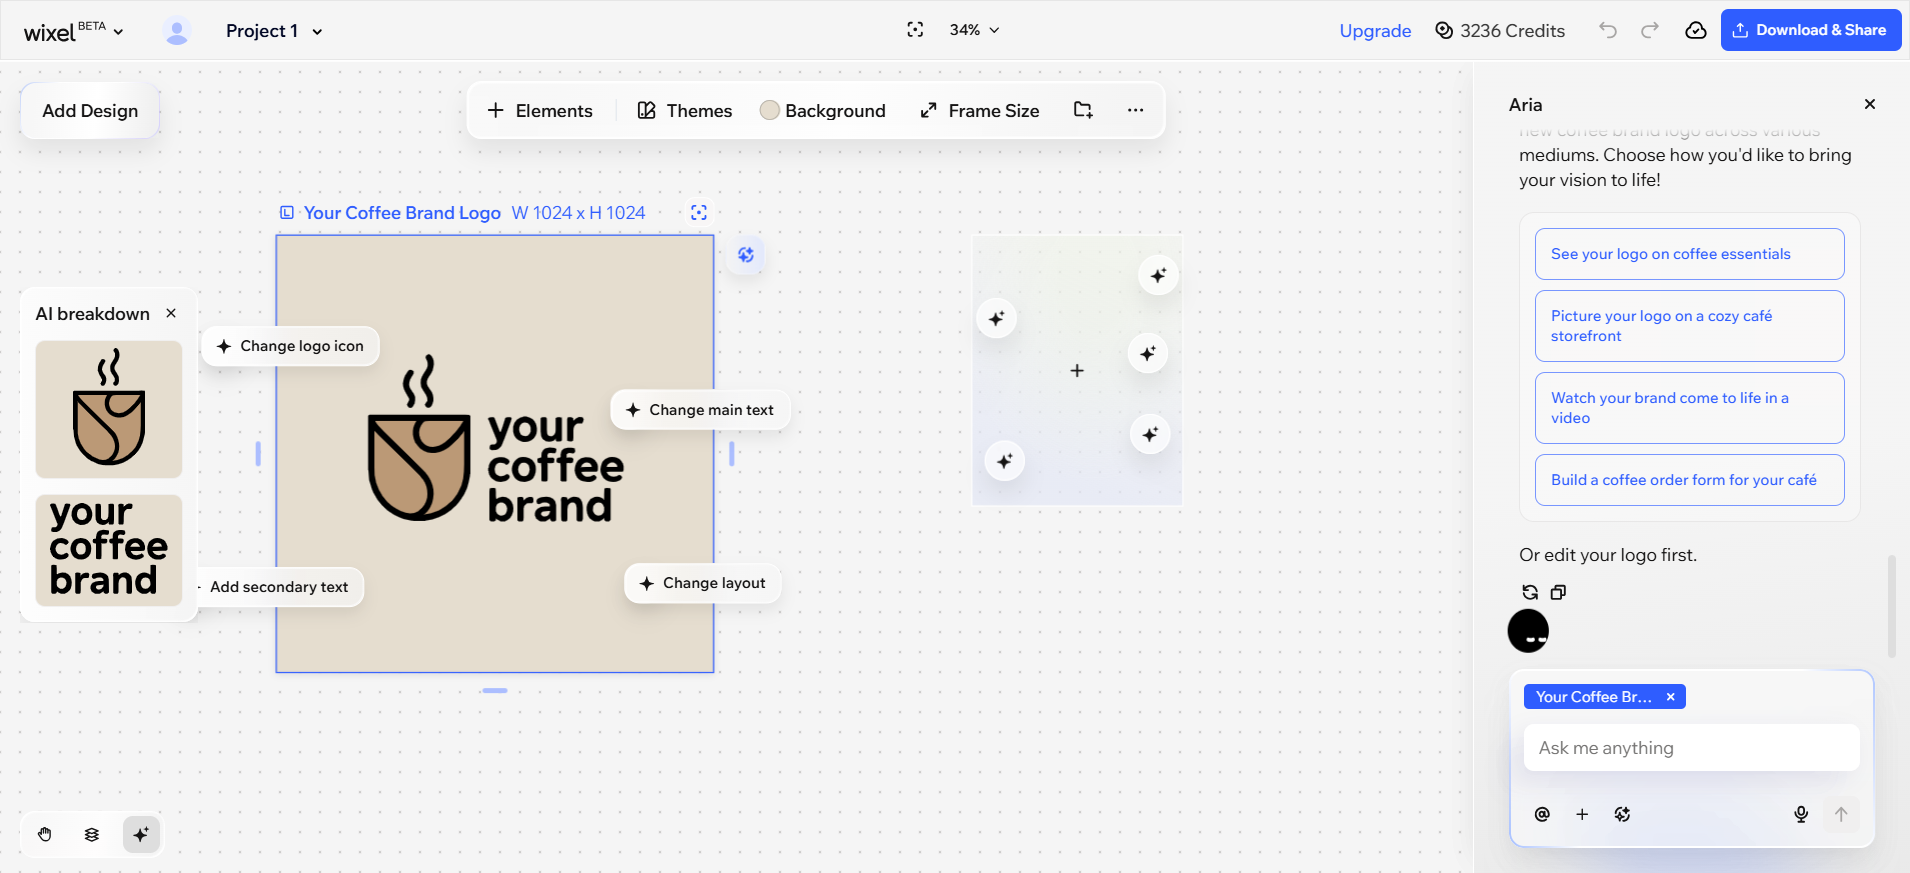Choose Picture your logo on cozy café storefront
Screen dimensions: 1910x873
1690,326
